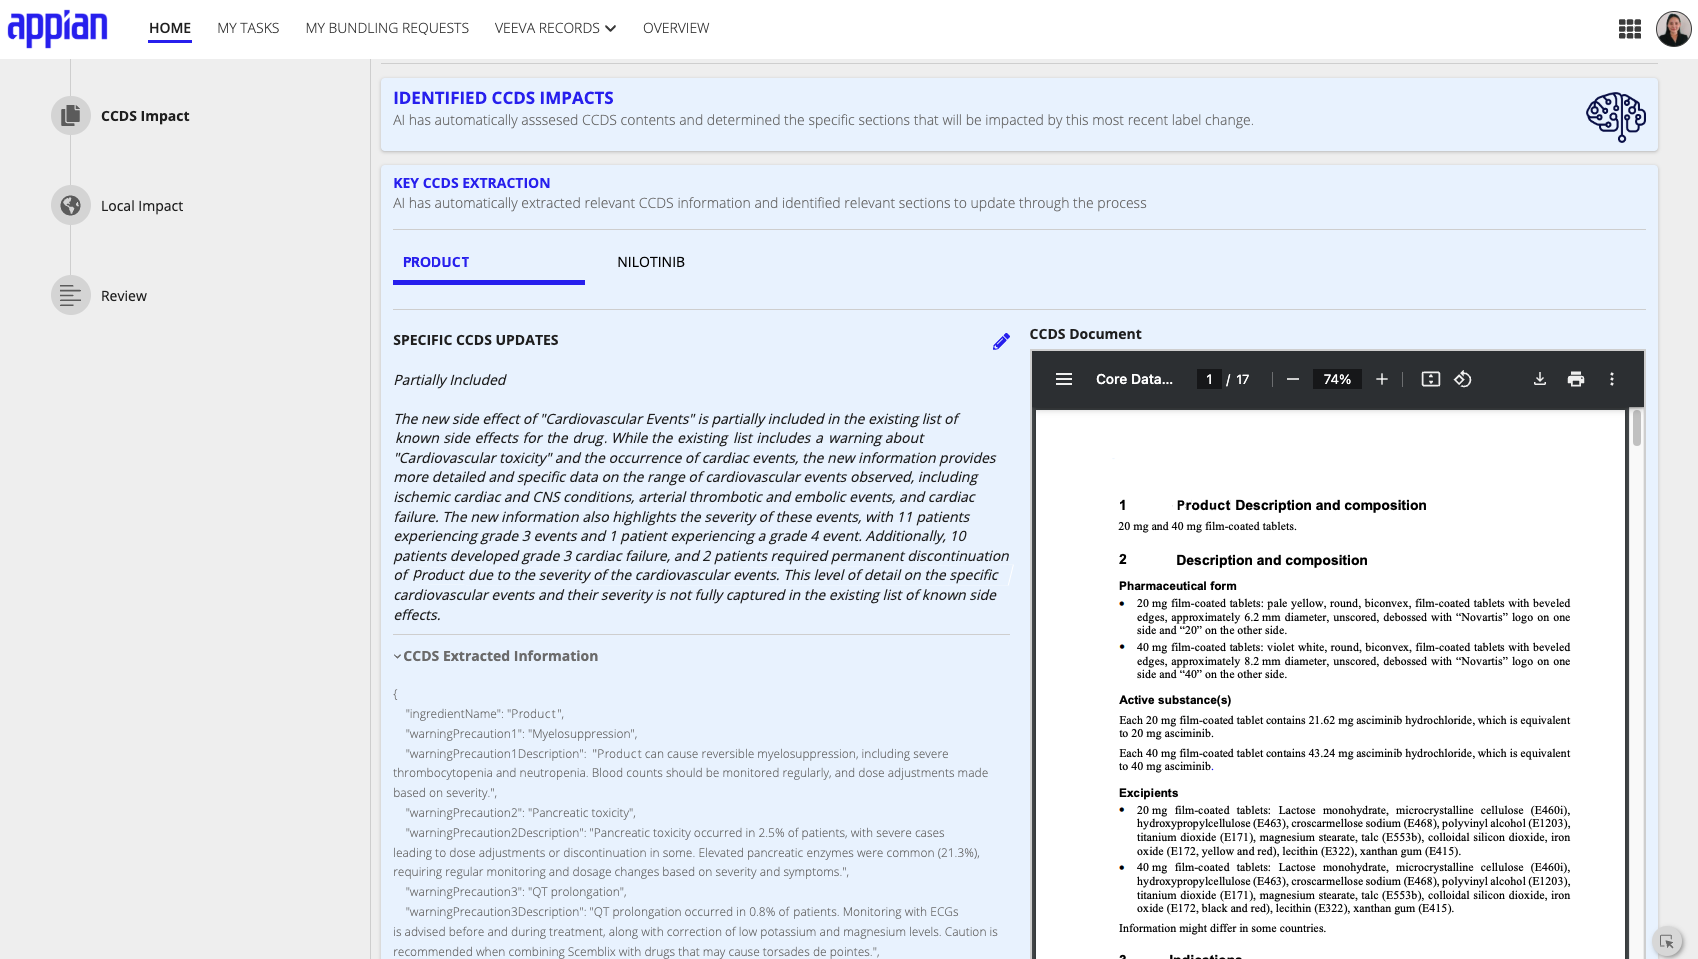Click the Core Data document title
The height and width of the screenshot is (959, 1698).
[x=1134, y=379]
